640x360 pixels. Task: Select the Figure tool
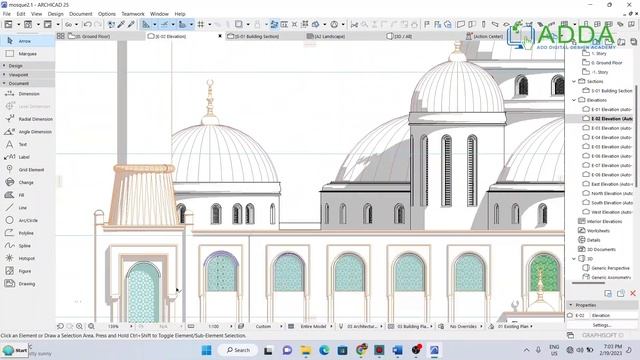pyautogui.click(x=27, y=271)
